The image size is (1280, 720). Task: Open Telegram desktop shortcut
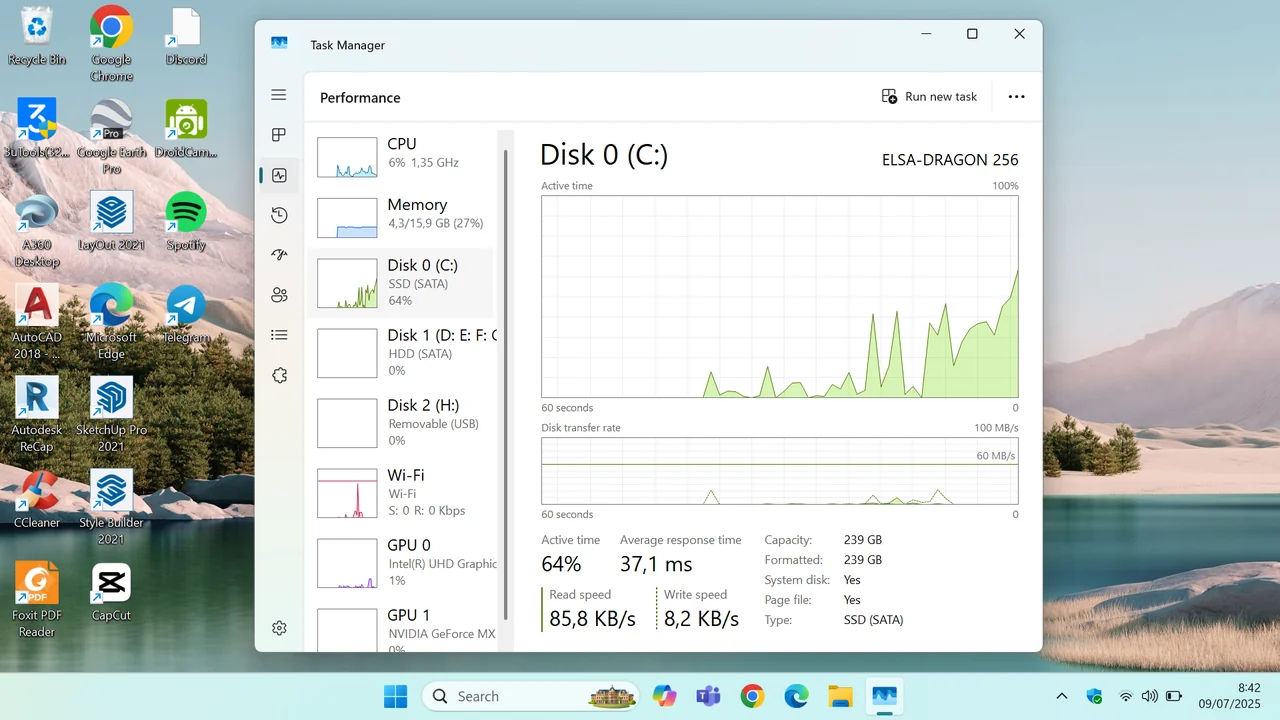coord(186,314)
